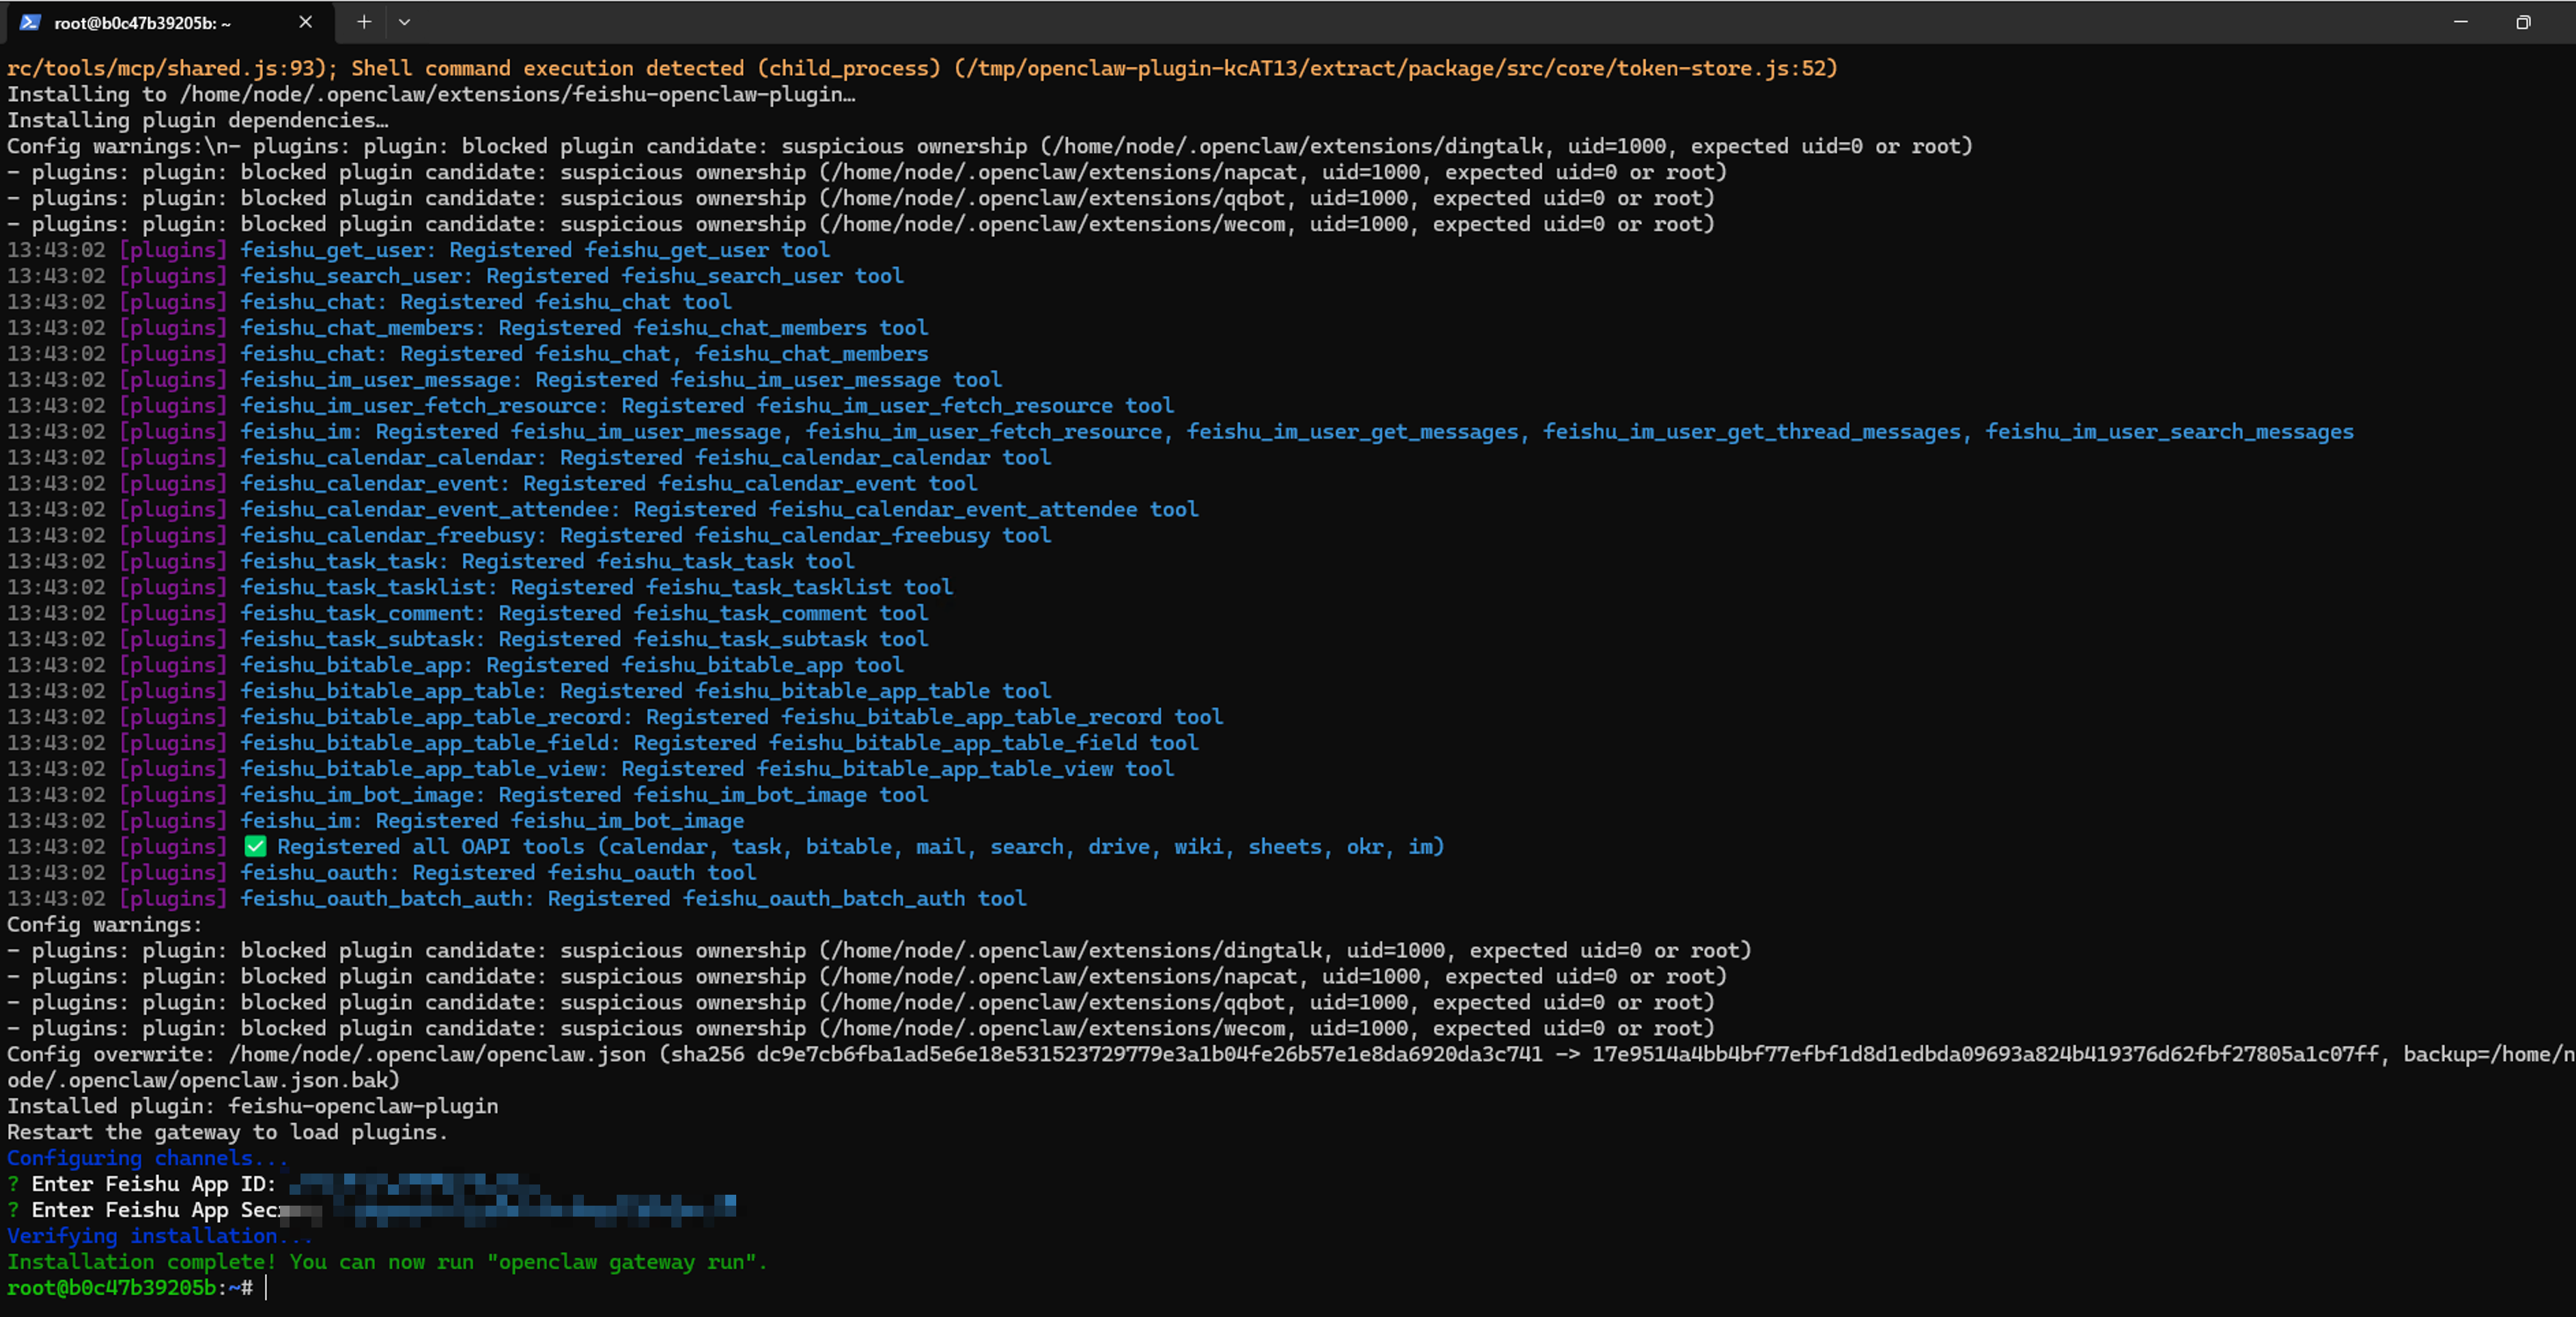Click the "Configuring channels..." blue line
The width and height of the screenshot is (2576, 1317).
(147, 1158)
